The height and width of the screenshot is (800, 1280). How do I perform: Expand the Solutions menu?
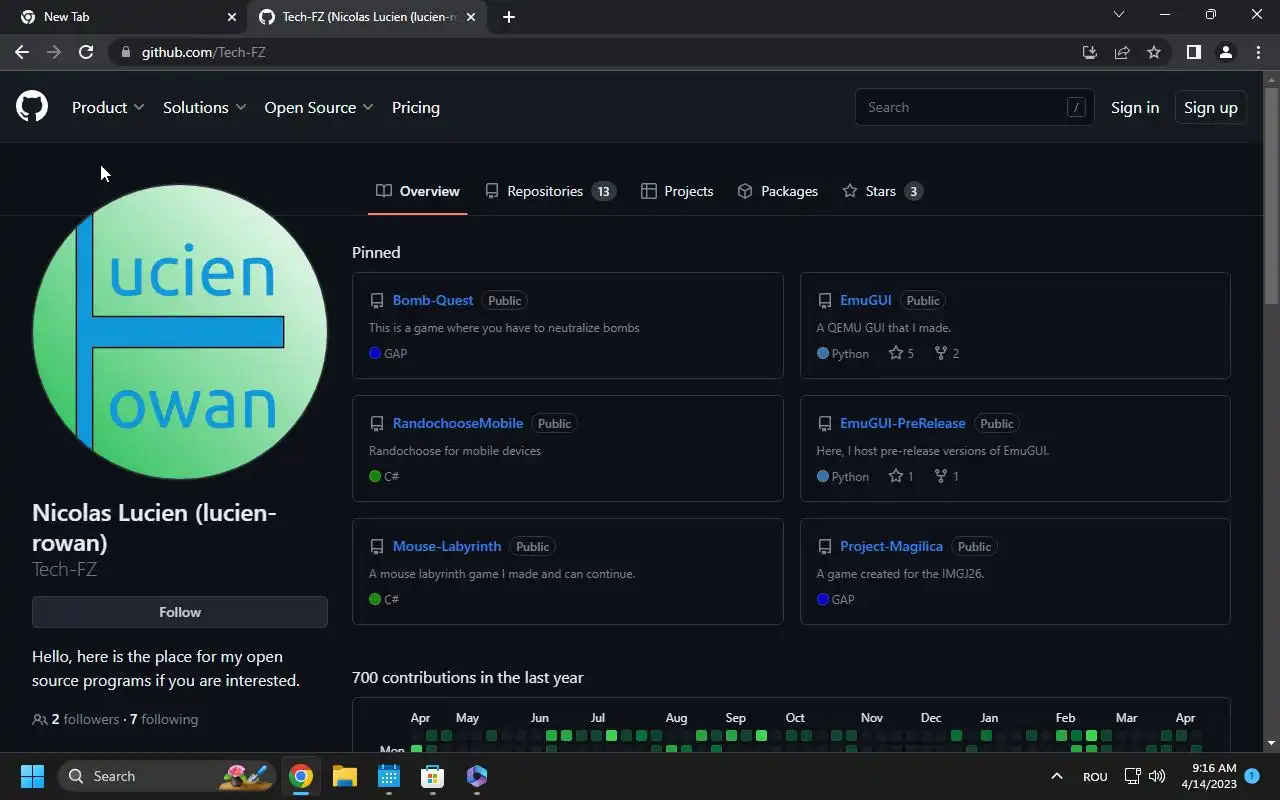click(205, 107)
